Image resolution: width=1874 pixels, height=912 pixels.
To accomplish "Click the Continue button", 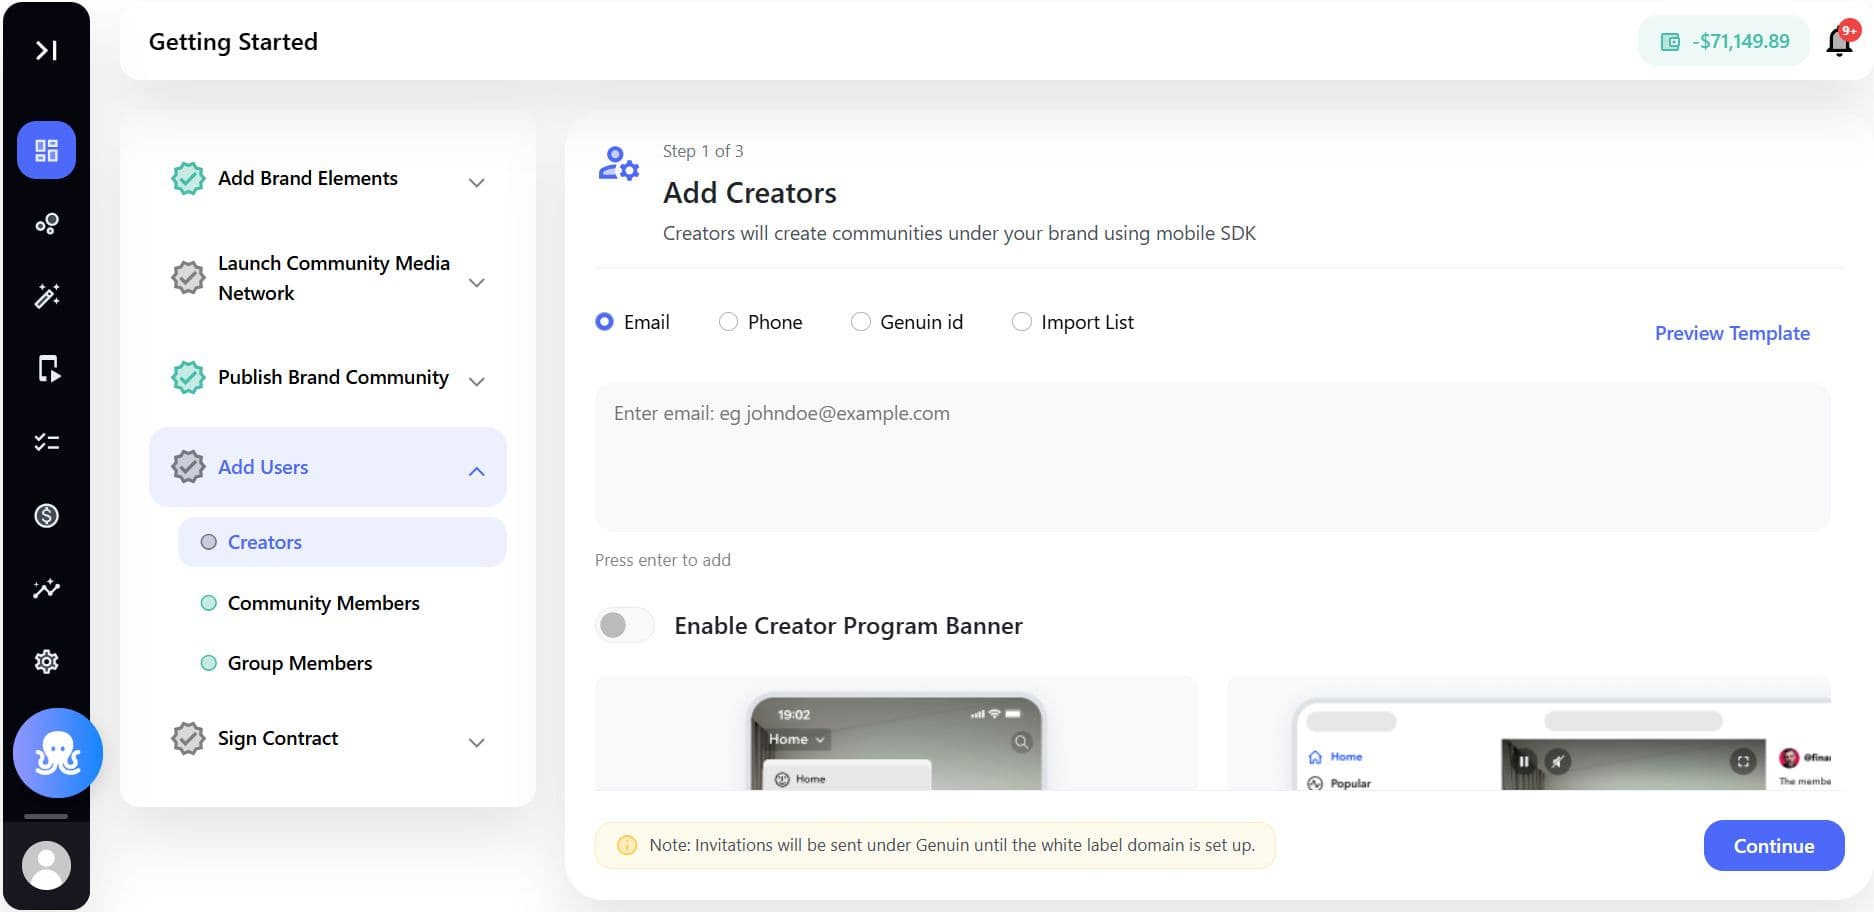I will coord(1774,846).
